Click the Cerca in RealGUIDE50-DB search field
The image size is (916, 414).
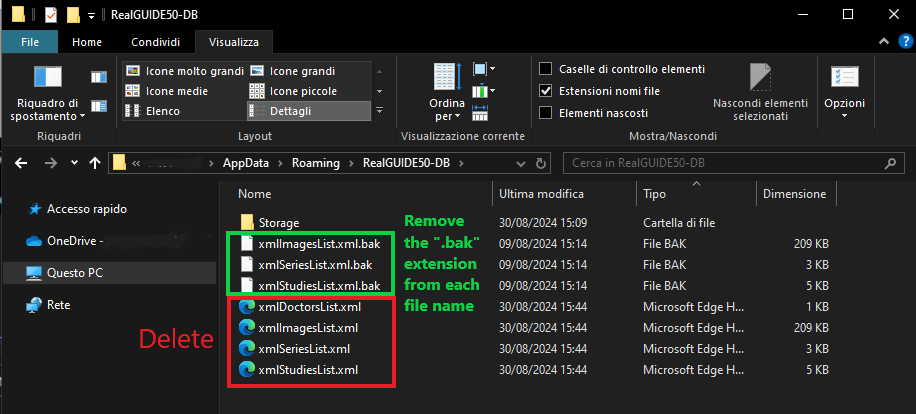click(730, 163)
